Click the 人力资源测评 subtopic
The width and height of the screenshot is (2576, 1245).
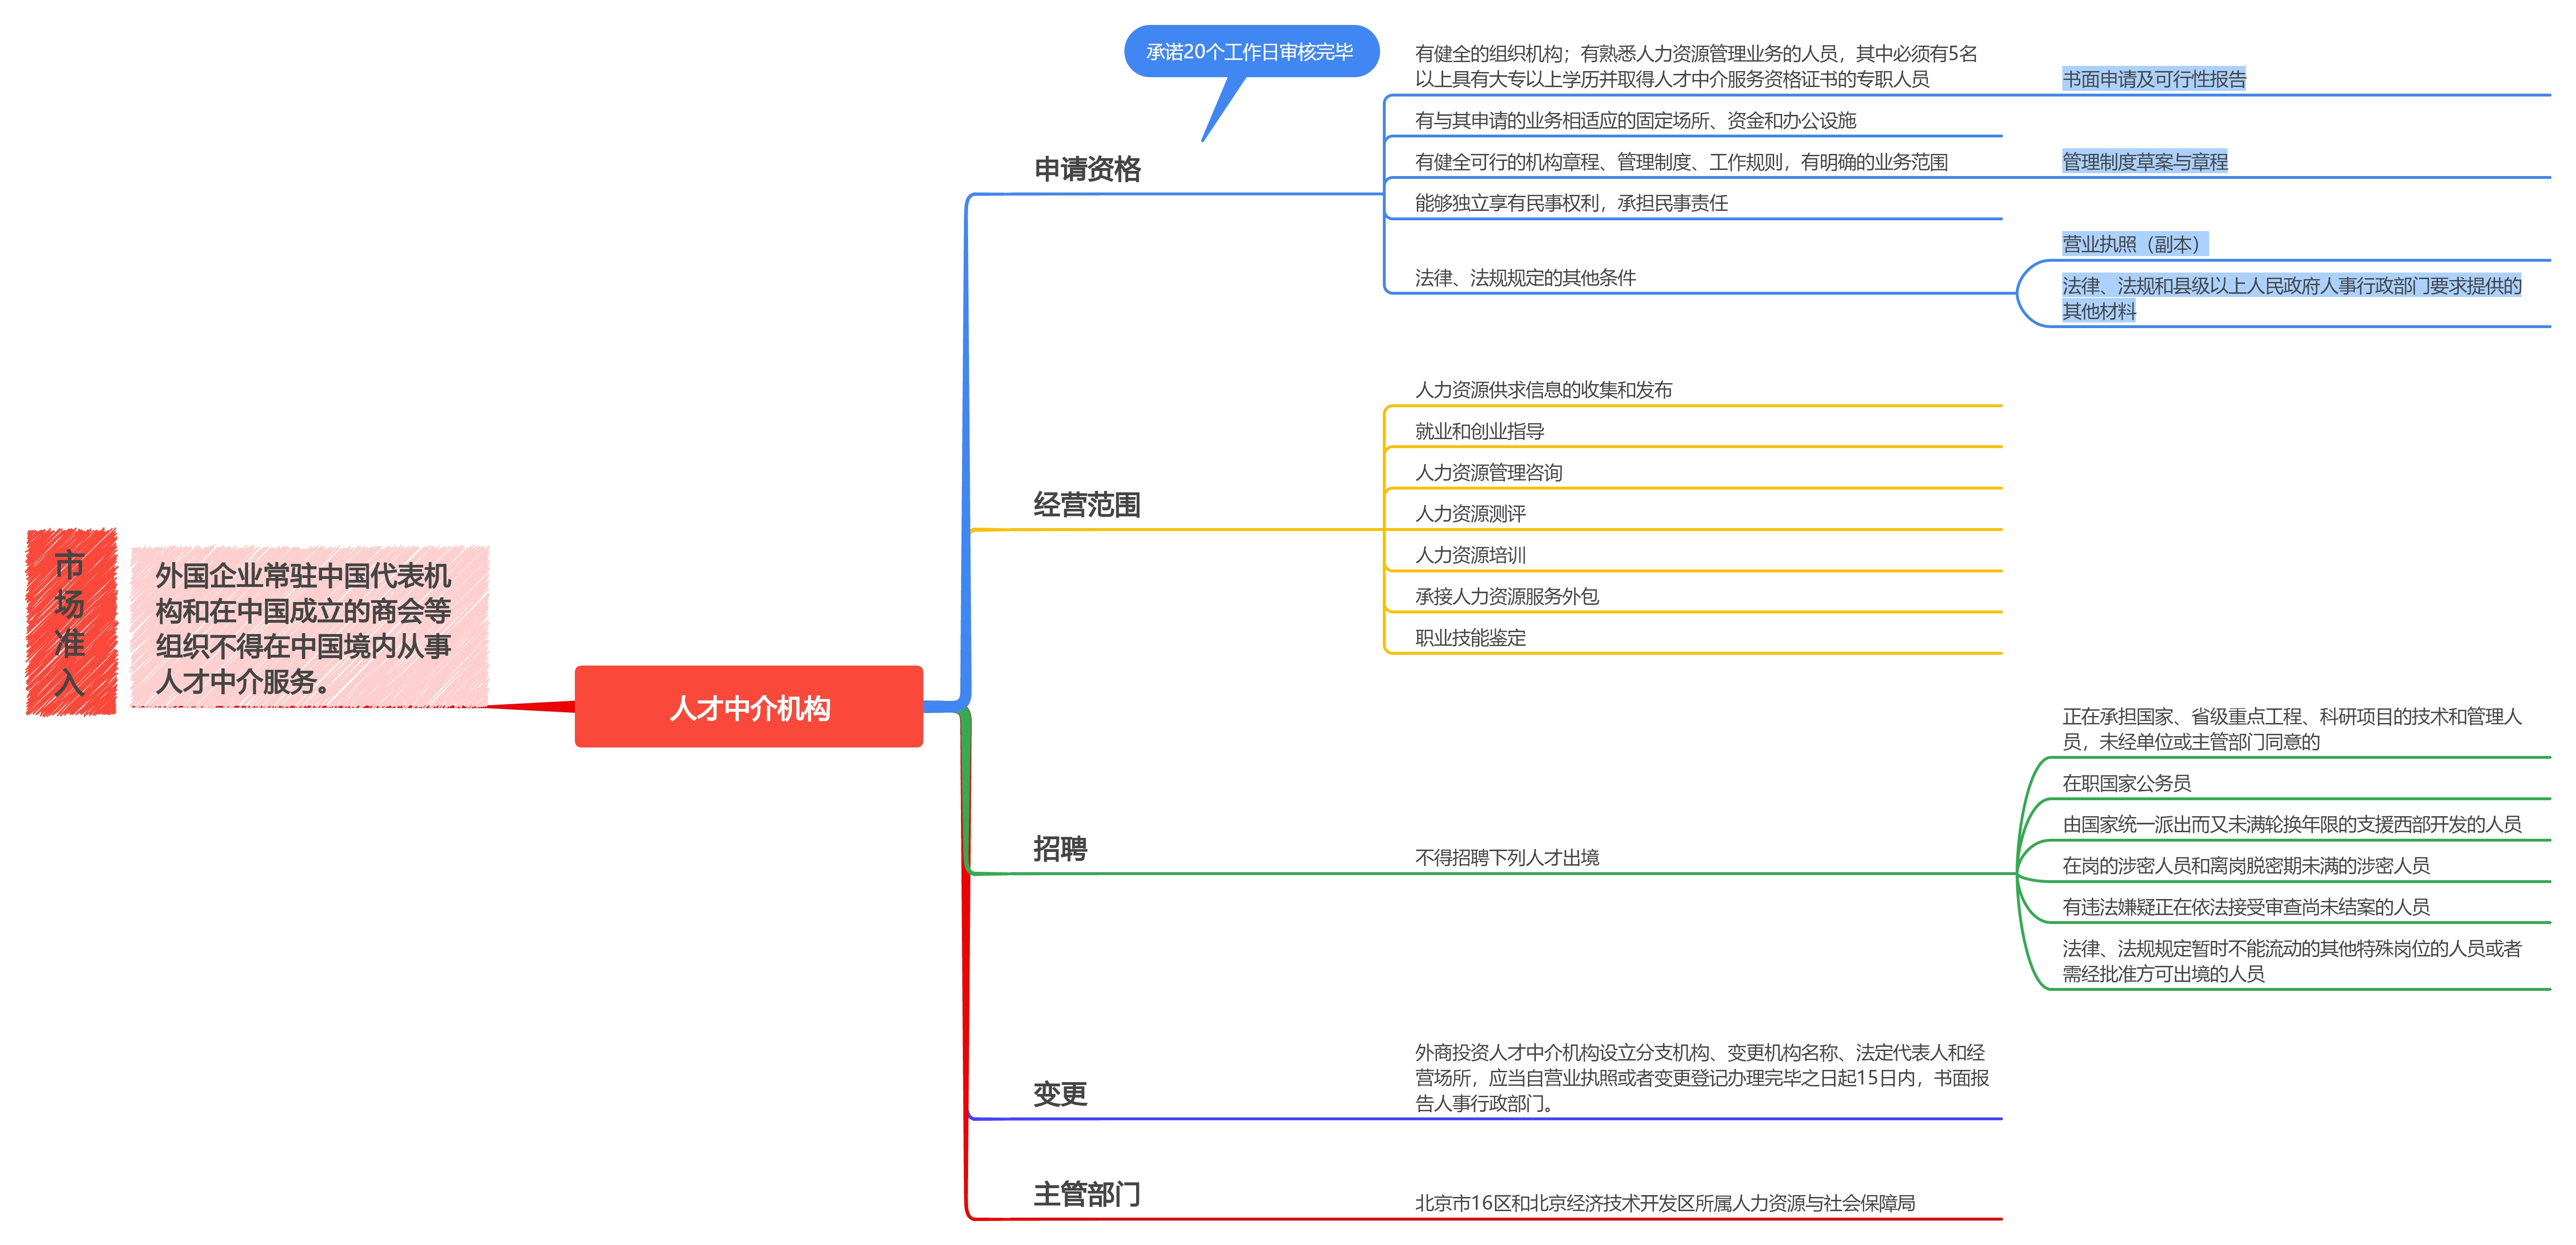point(1470,514)
